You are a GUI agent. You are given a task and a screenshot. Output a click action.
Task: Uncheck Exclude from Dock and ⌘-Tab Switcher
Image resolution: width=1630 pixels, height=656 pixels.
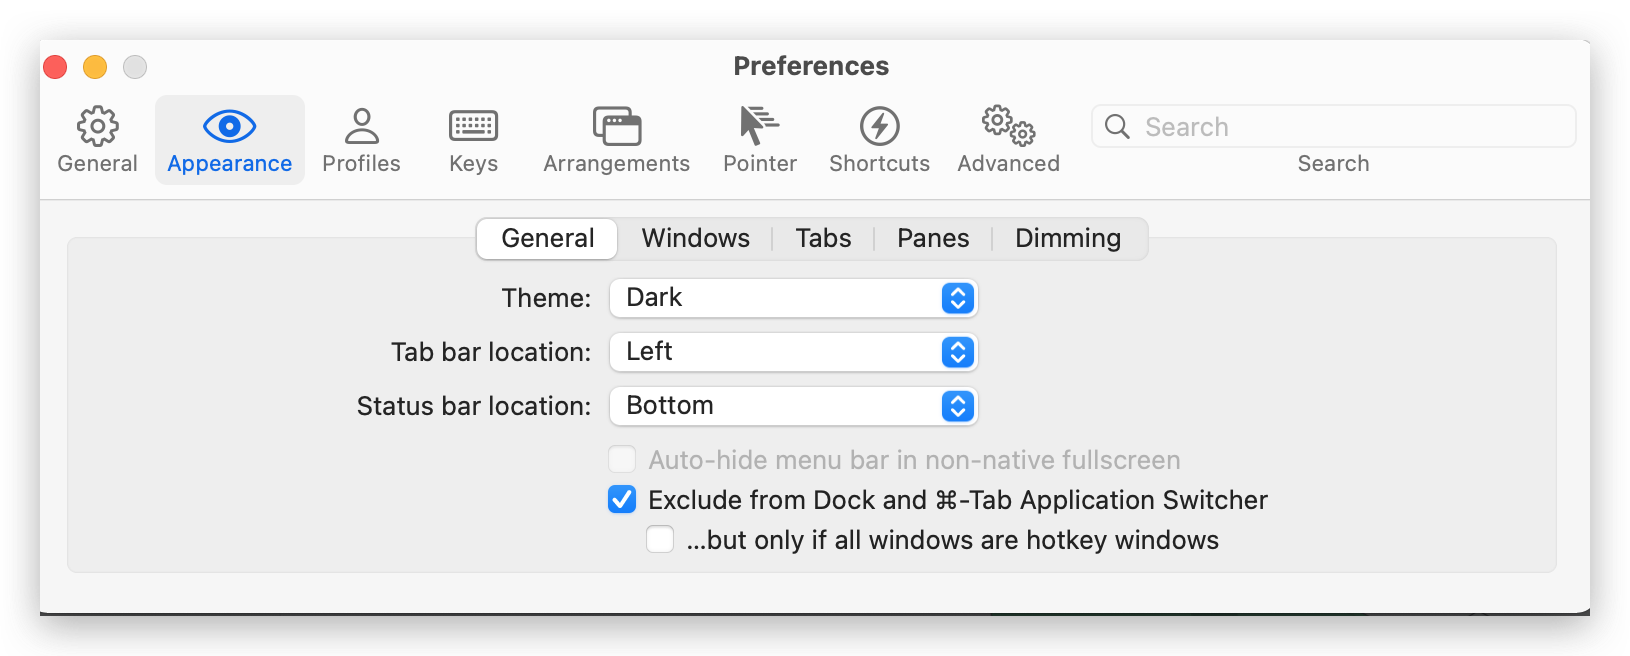click(x=622, y=499)
